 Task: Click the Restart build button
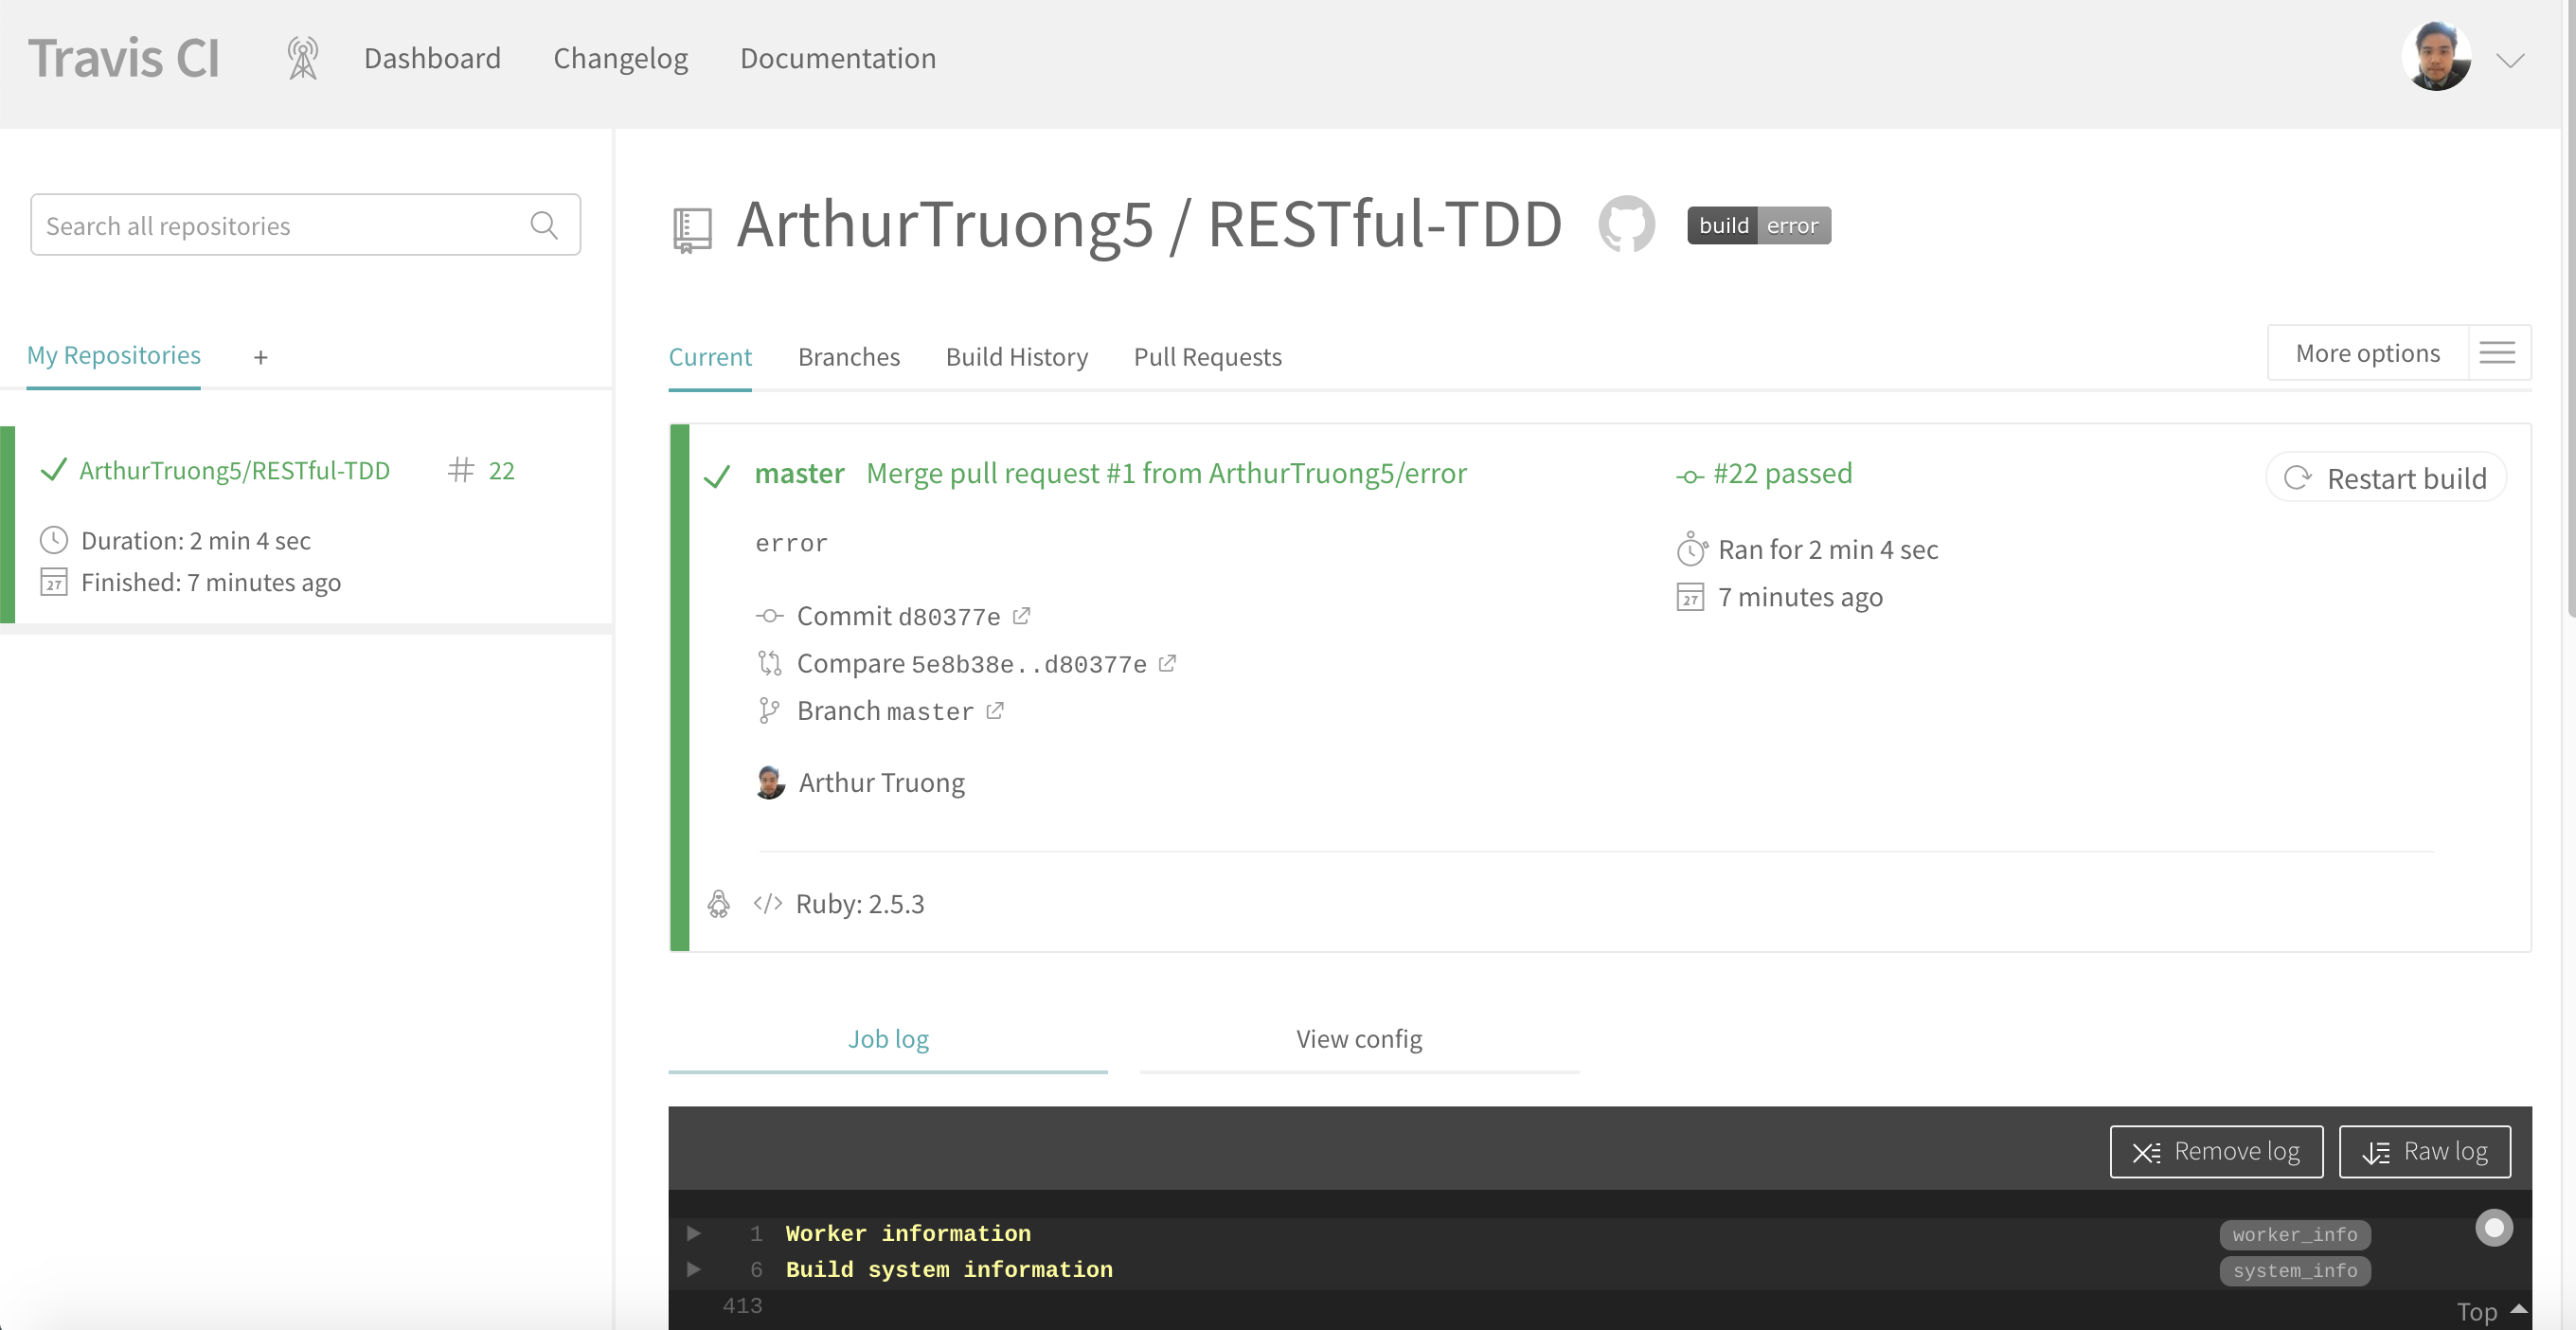pyautogui.click(x=2385, y=478)
